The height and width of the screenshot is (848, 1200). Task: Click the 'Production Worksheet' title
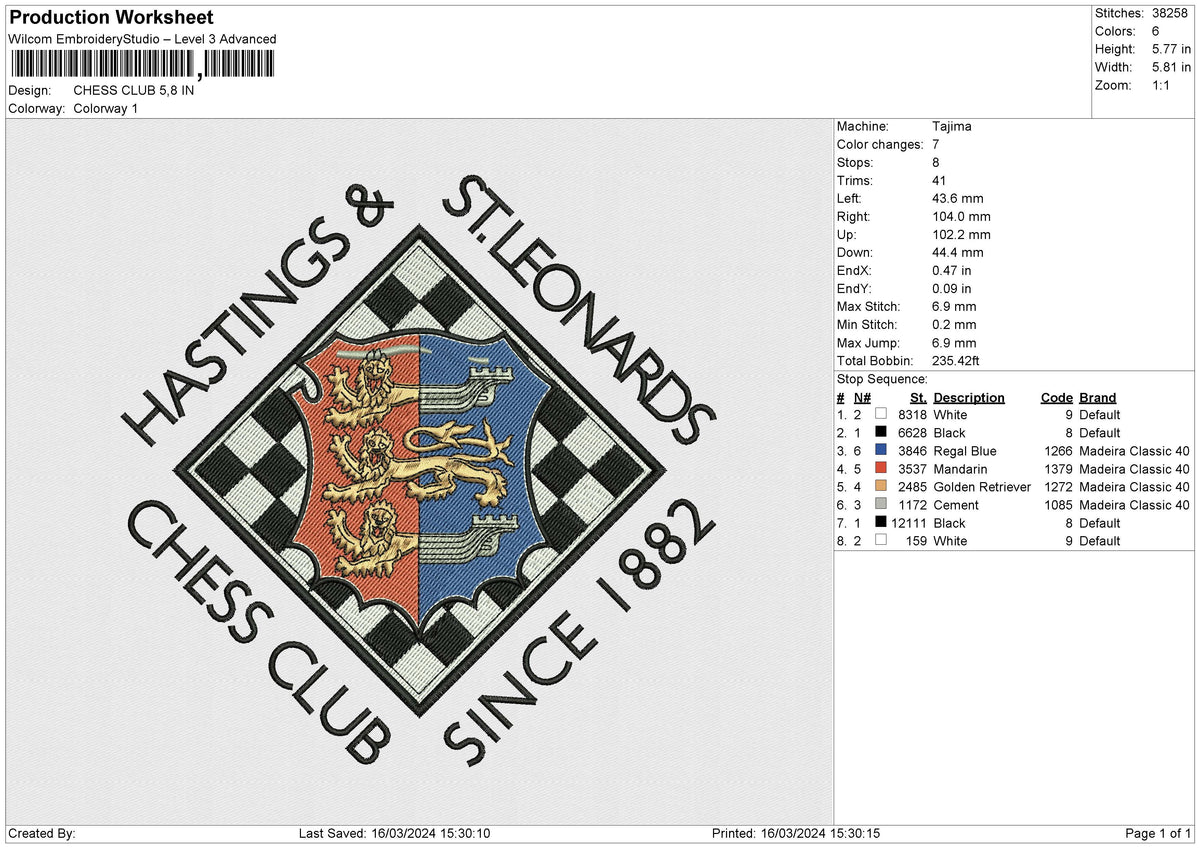(x=111, y=18)
